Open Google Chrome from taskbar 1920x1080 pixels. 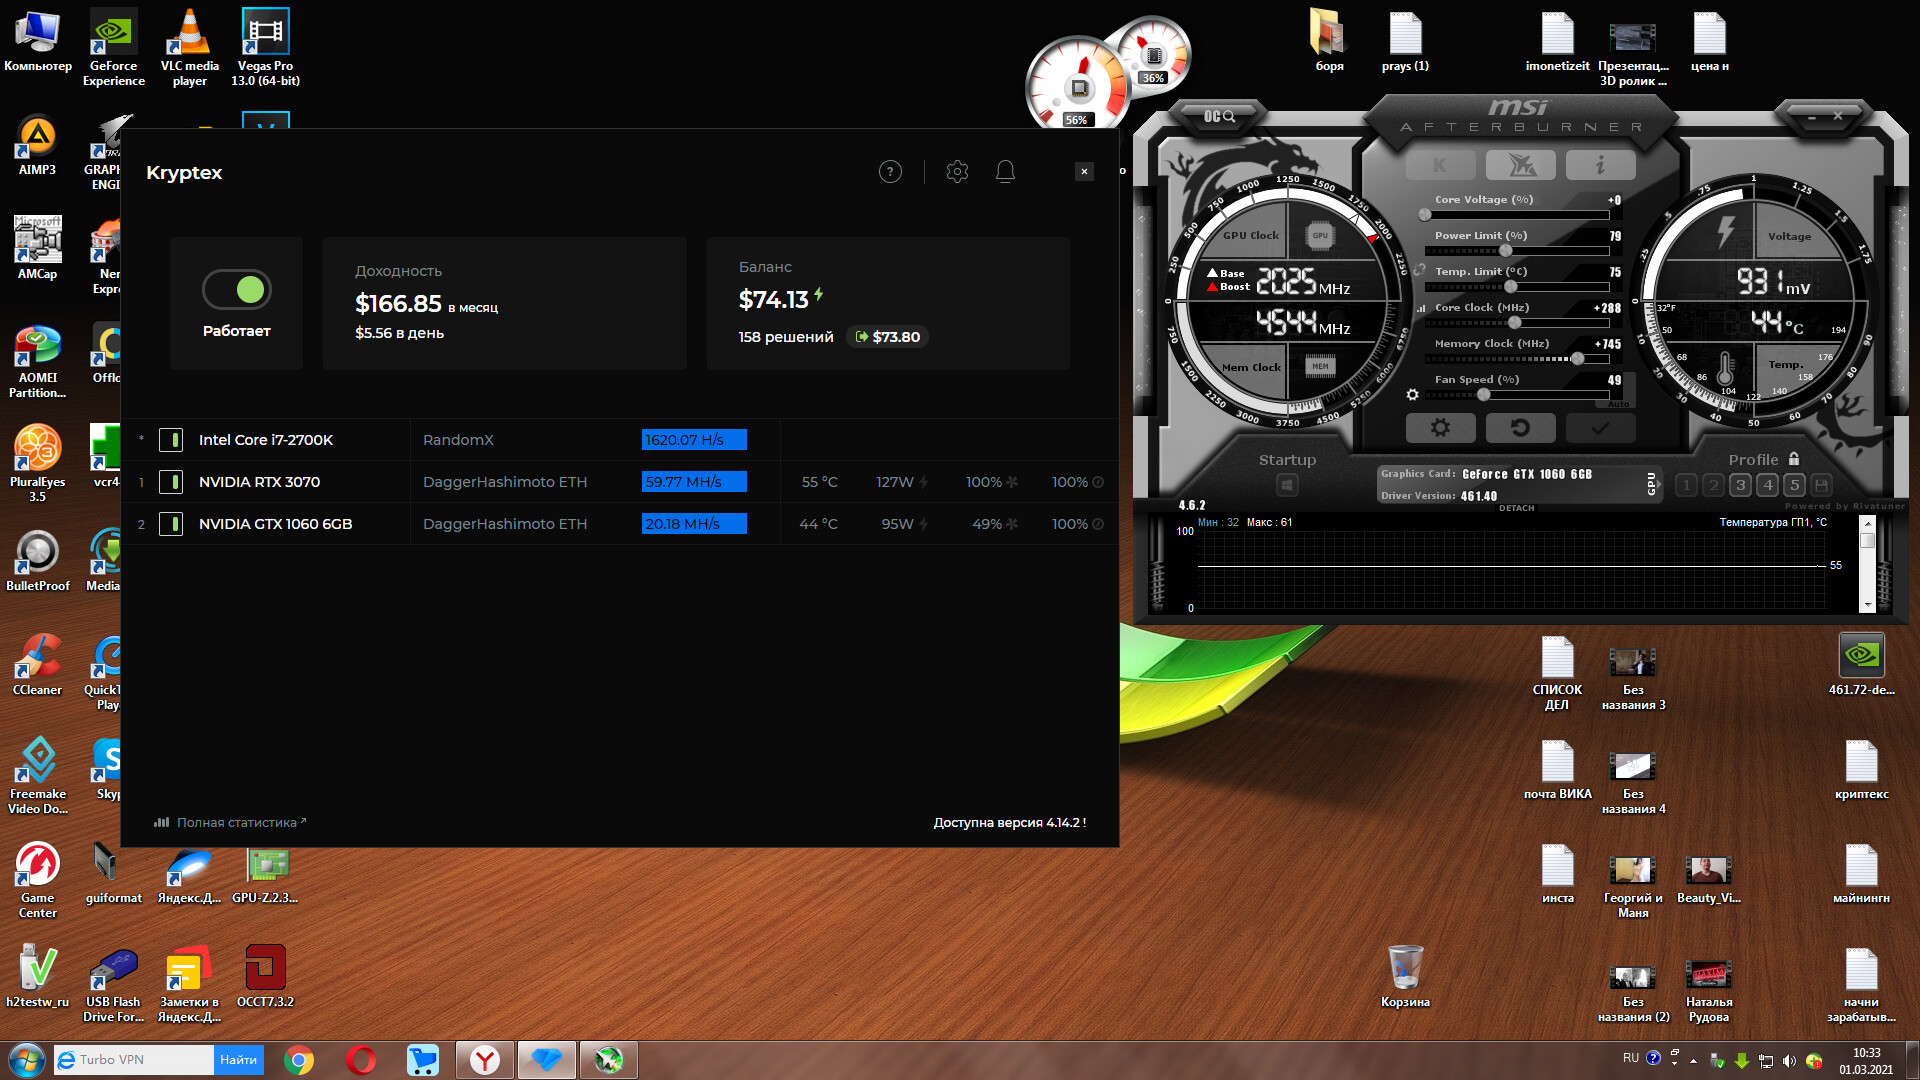click(298, 1060)
